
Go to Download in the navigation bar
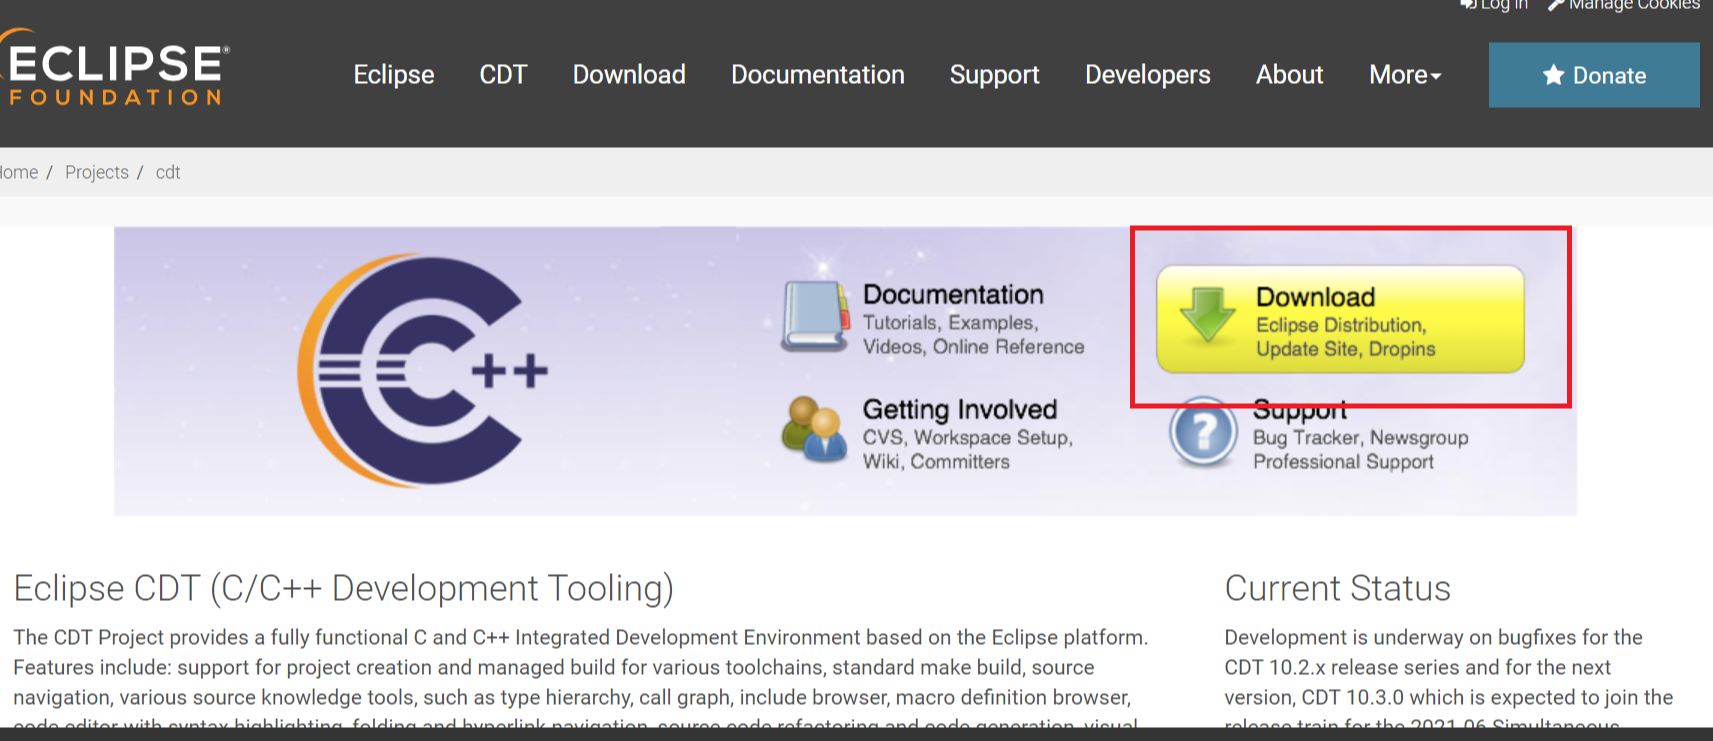(x=629, y=75)
